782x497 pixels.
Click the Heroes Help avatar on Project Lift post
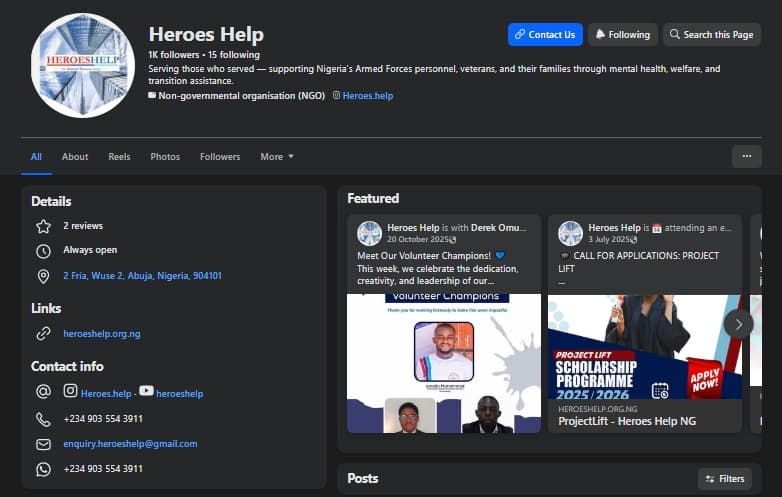(571, 233)
